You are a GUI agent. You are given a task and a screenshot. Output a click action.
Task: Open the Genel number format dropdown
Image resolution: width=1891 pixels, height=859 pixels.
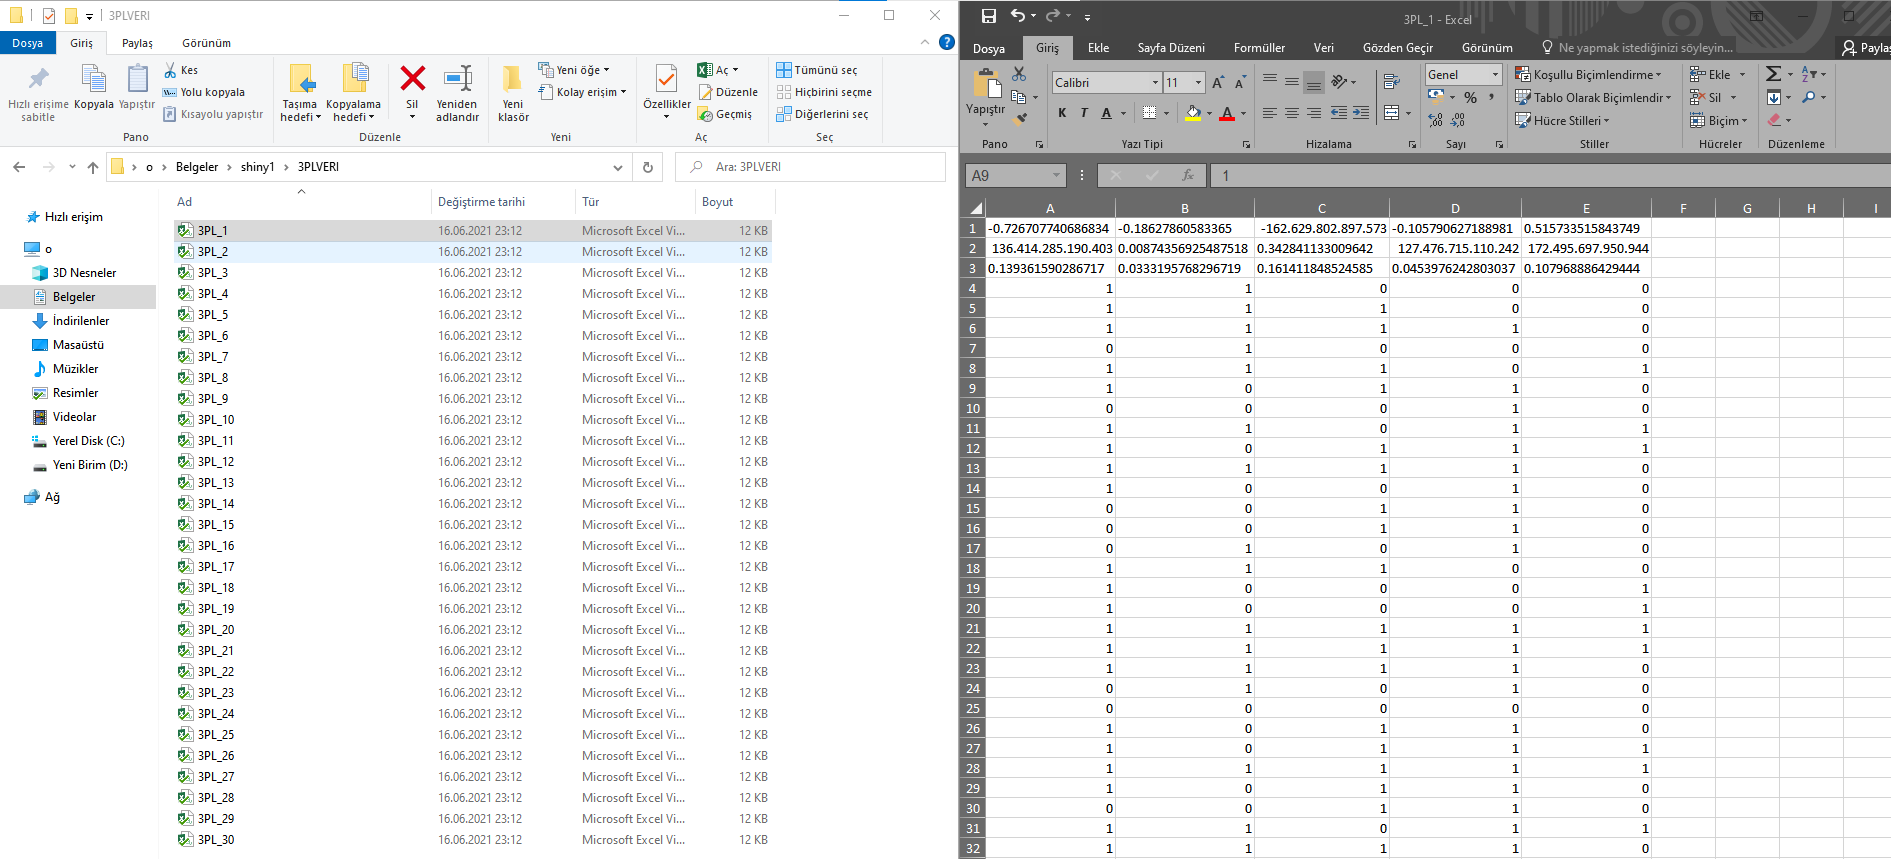pyautogui.click(x=1495, y=75)
